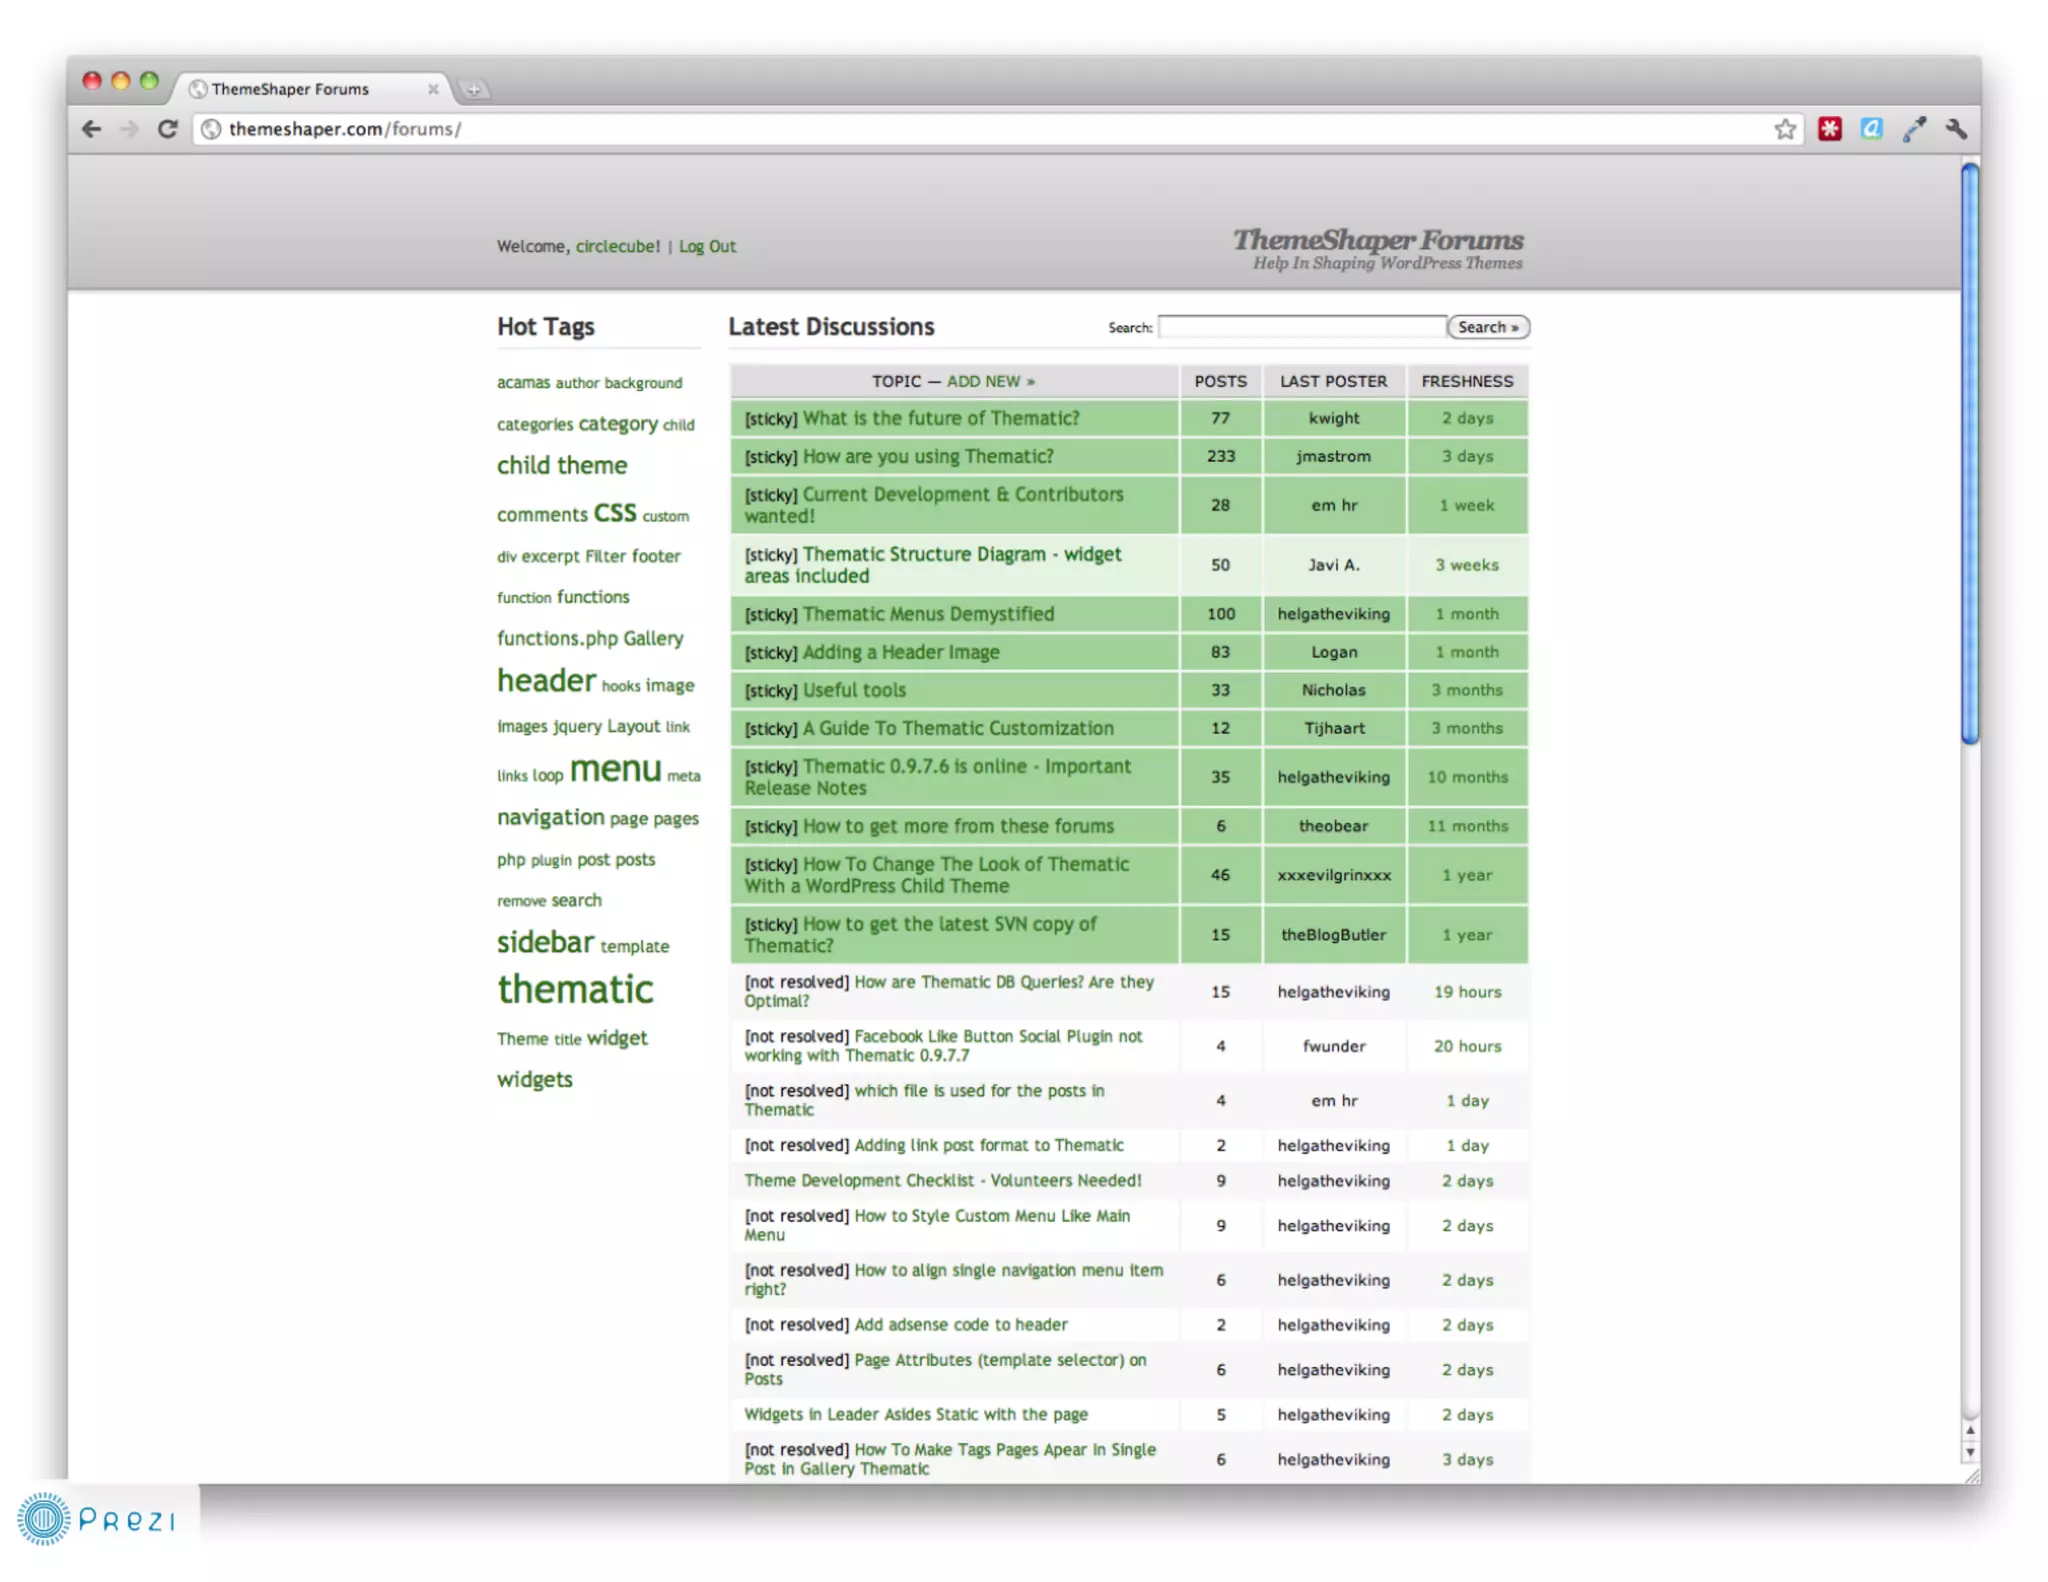Open 'What is the future of Thematic?' topic
The width and height of the screenshot is (2048, 1582).
(941, 418)
